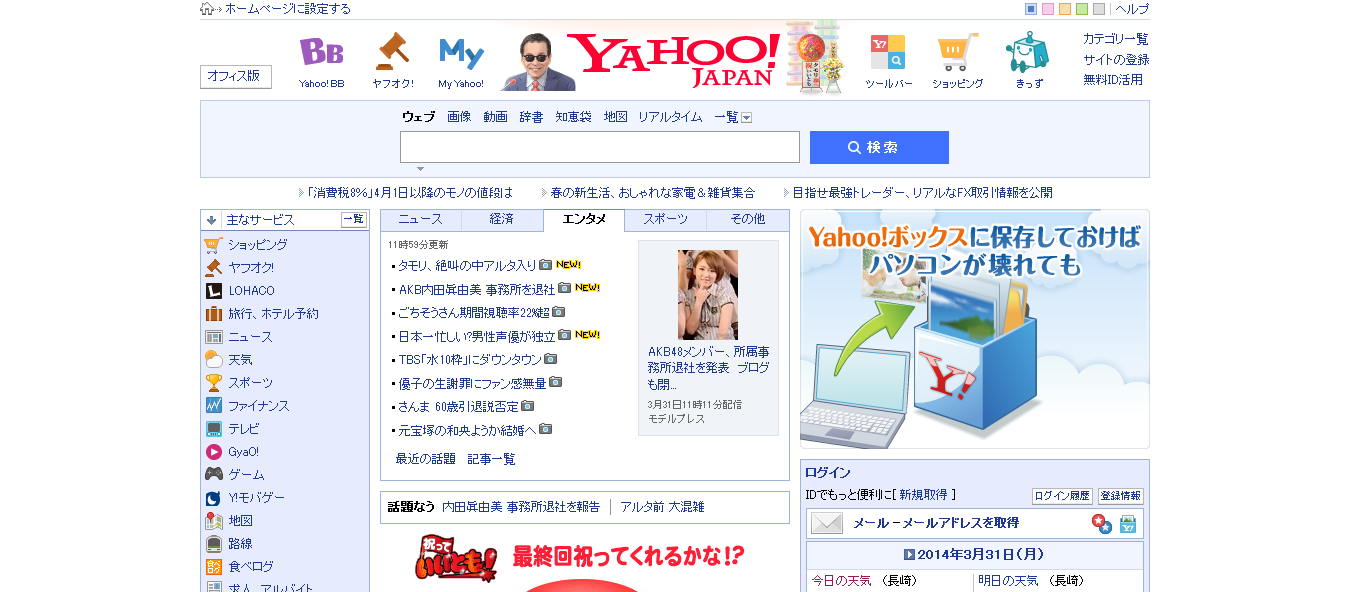Click inside the main search text field
This screenshot has height=592, width=1349.
(x=600, y=147)
